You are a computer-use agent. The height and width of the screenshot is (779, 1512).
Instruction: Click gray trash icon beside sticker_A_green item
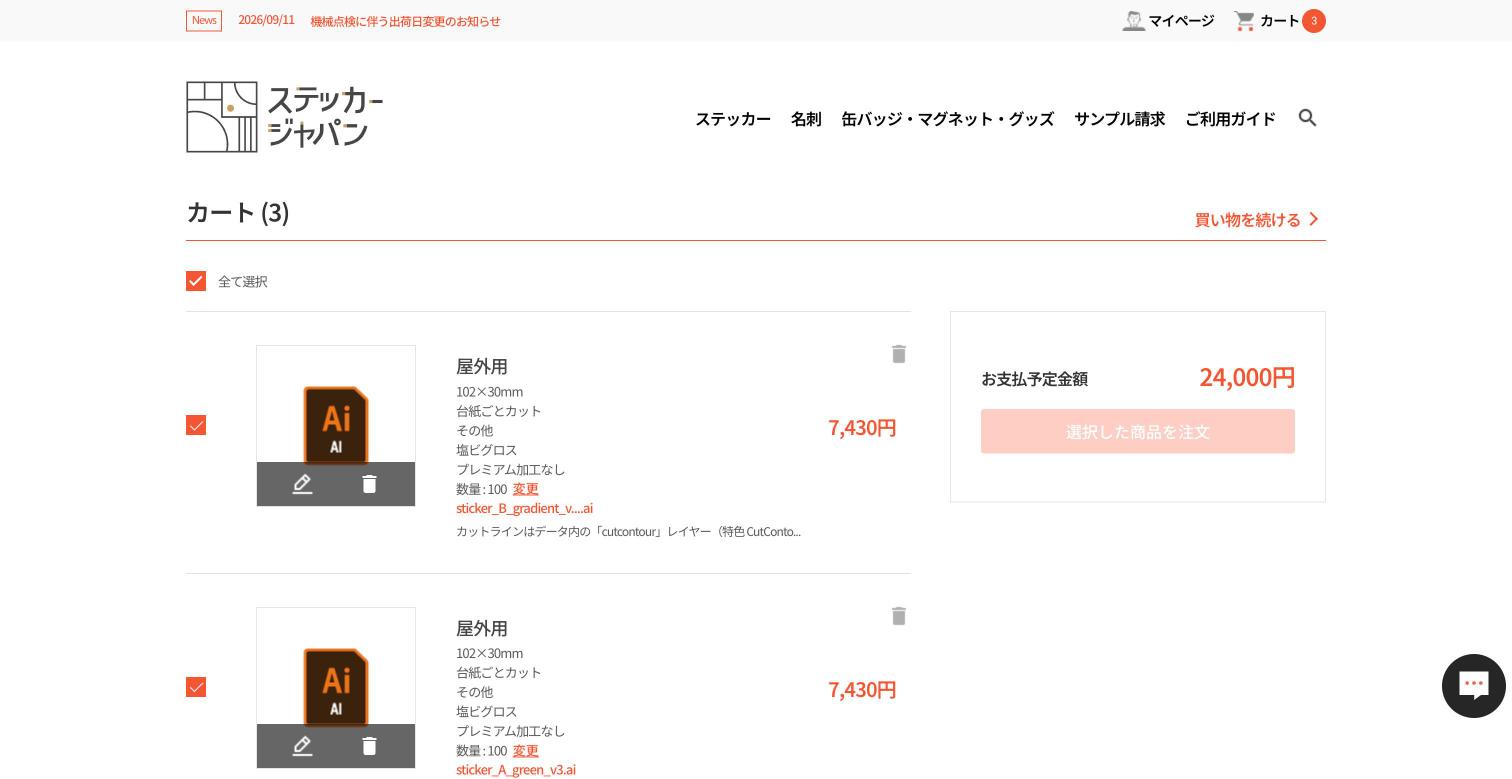[899, 616]
